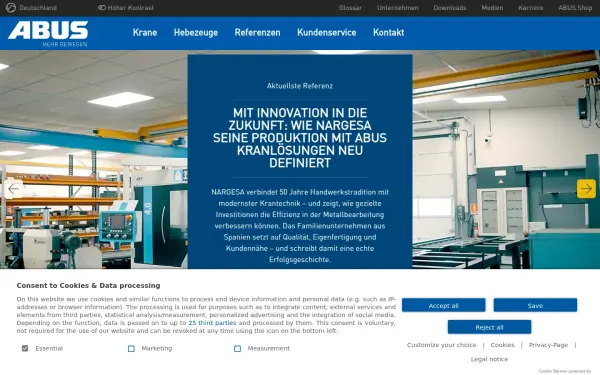
Task: Open the Krane navigation menu
Action: (x=145, y=33)
